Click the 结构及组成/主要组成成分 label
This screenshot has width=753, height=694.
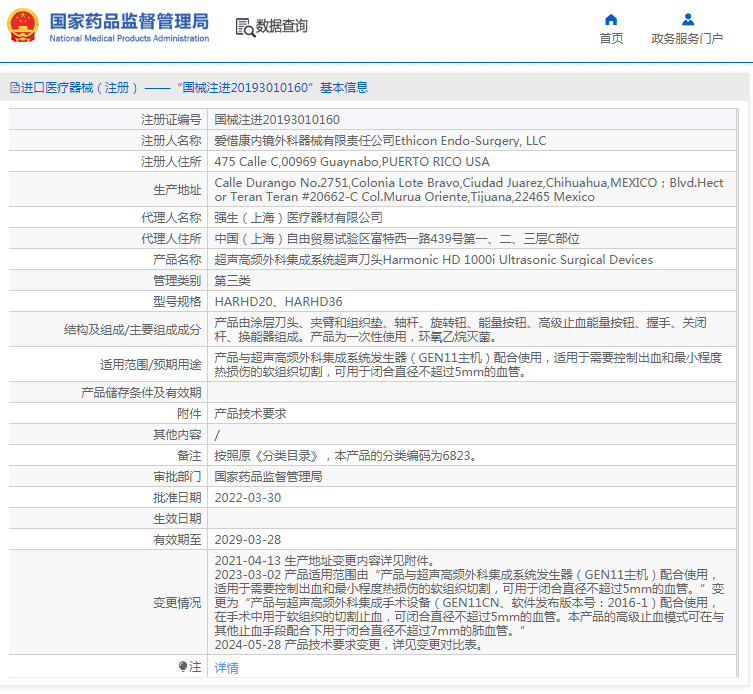(133, 329)
